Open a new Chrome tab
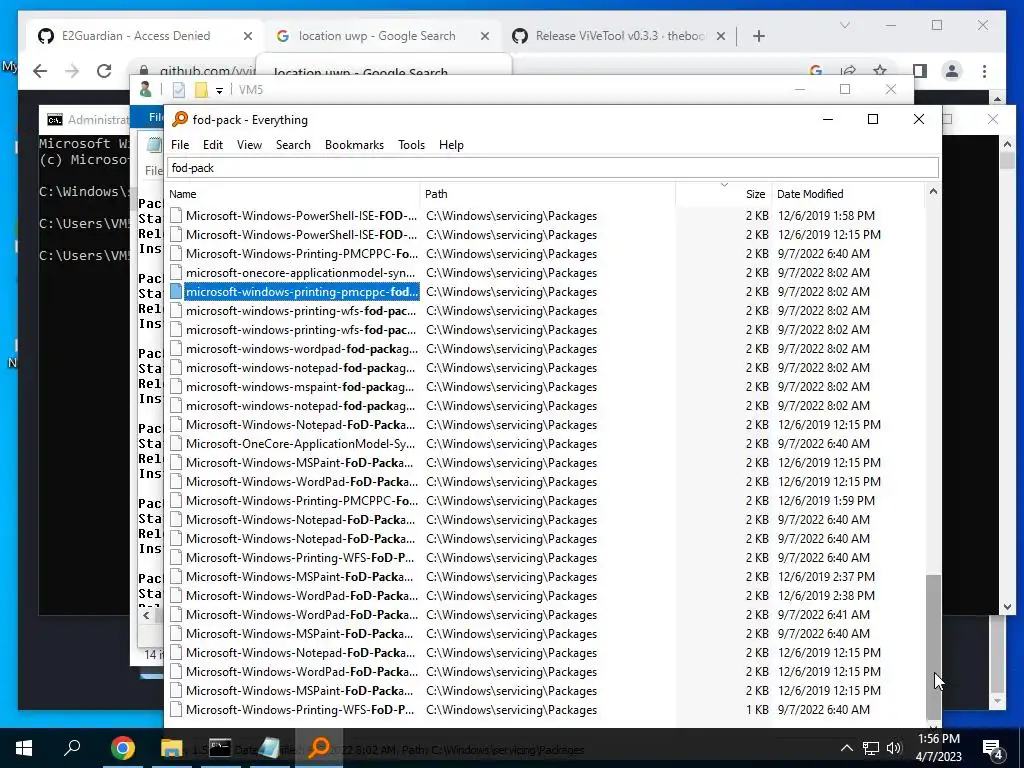The image size is (1024, 768). pyautogui.click(x=758, y=37)
